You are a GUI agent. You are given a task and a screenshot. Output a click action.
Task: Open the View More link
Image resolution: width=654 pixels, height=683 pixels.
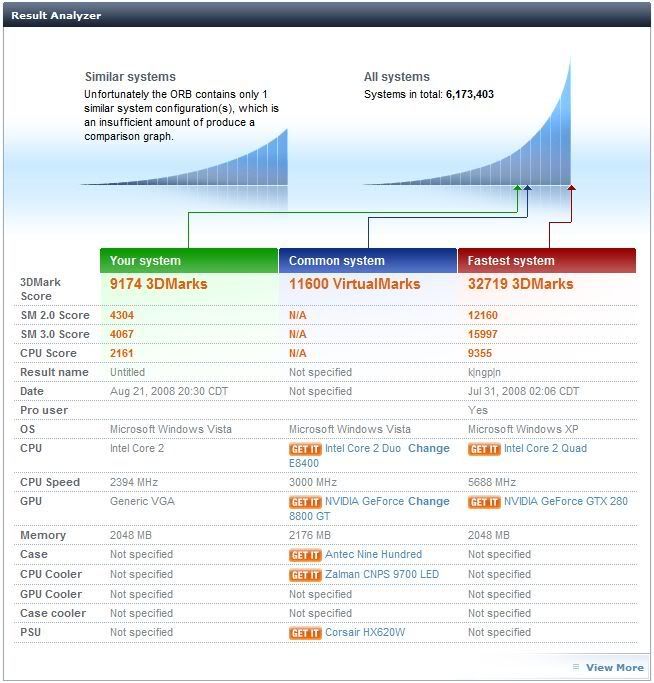615,667
